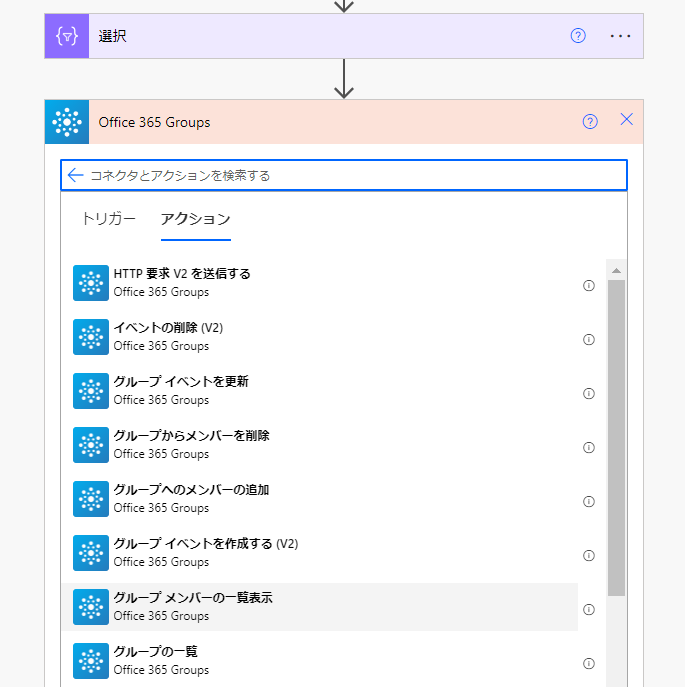Show info for グループ イベントを更新
The image size is (685, 687).
[x=589, y=393]
